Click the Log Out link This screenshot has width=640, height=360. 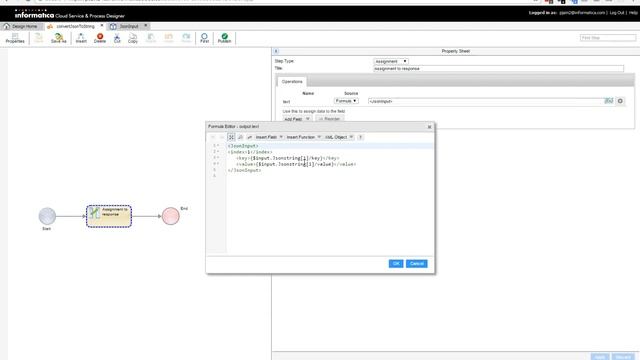click(x=617, y=13)
